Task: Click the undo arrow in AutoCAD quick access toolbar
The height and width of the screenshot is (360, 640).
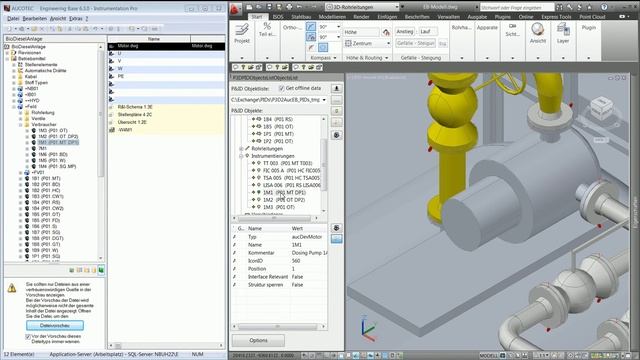Action: pyautogui.click(x=300, y=7)
